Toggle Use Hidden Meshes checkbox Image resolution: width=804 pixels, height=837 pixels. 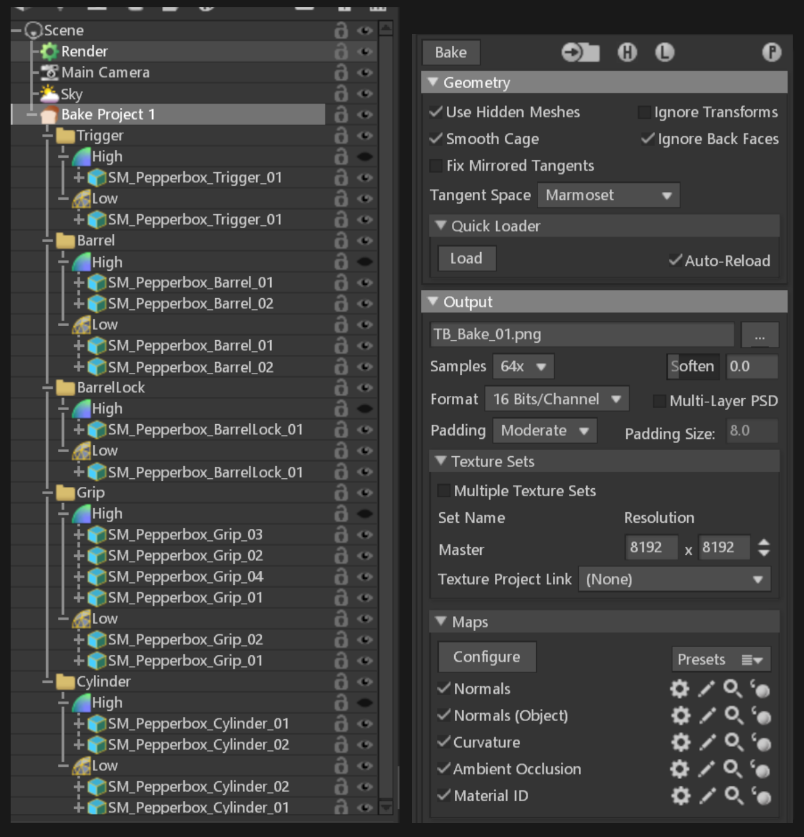pyautogui.click(x=436, y=112)
